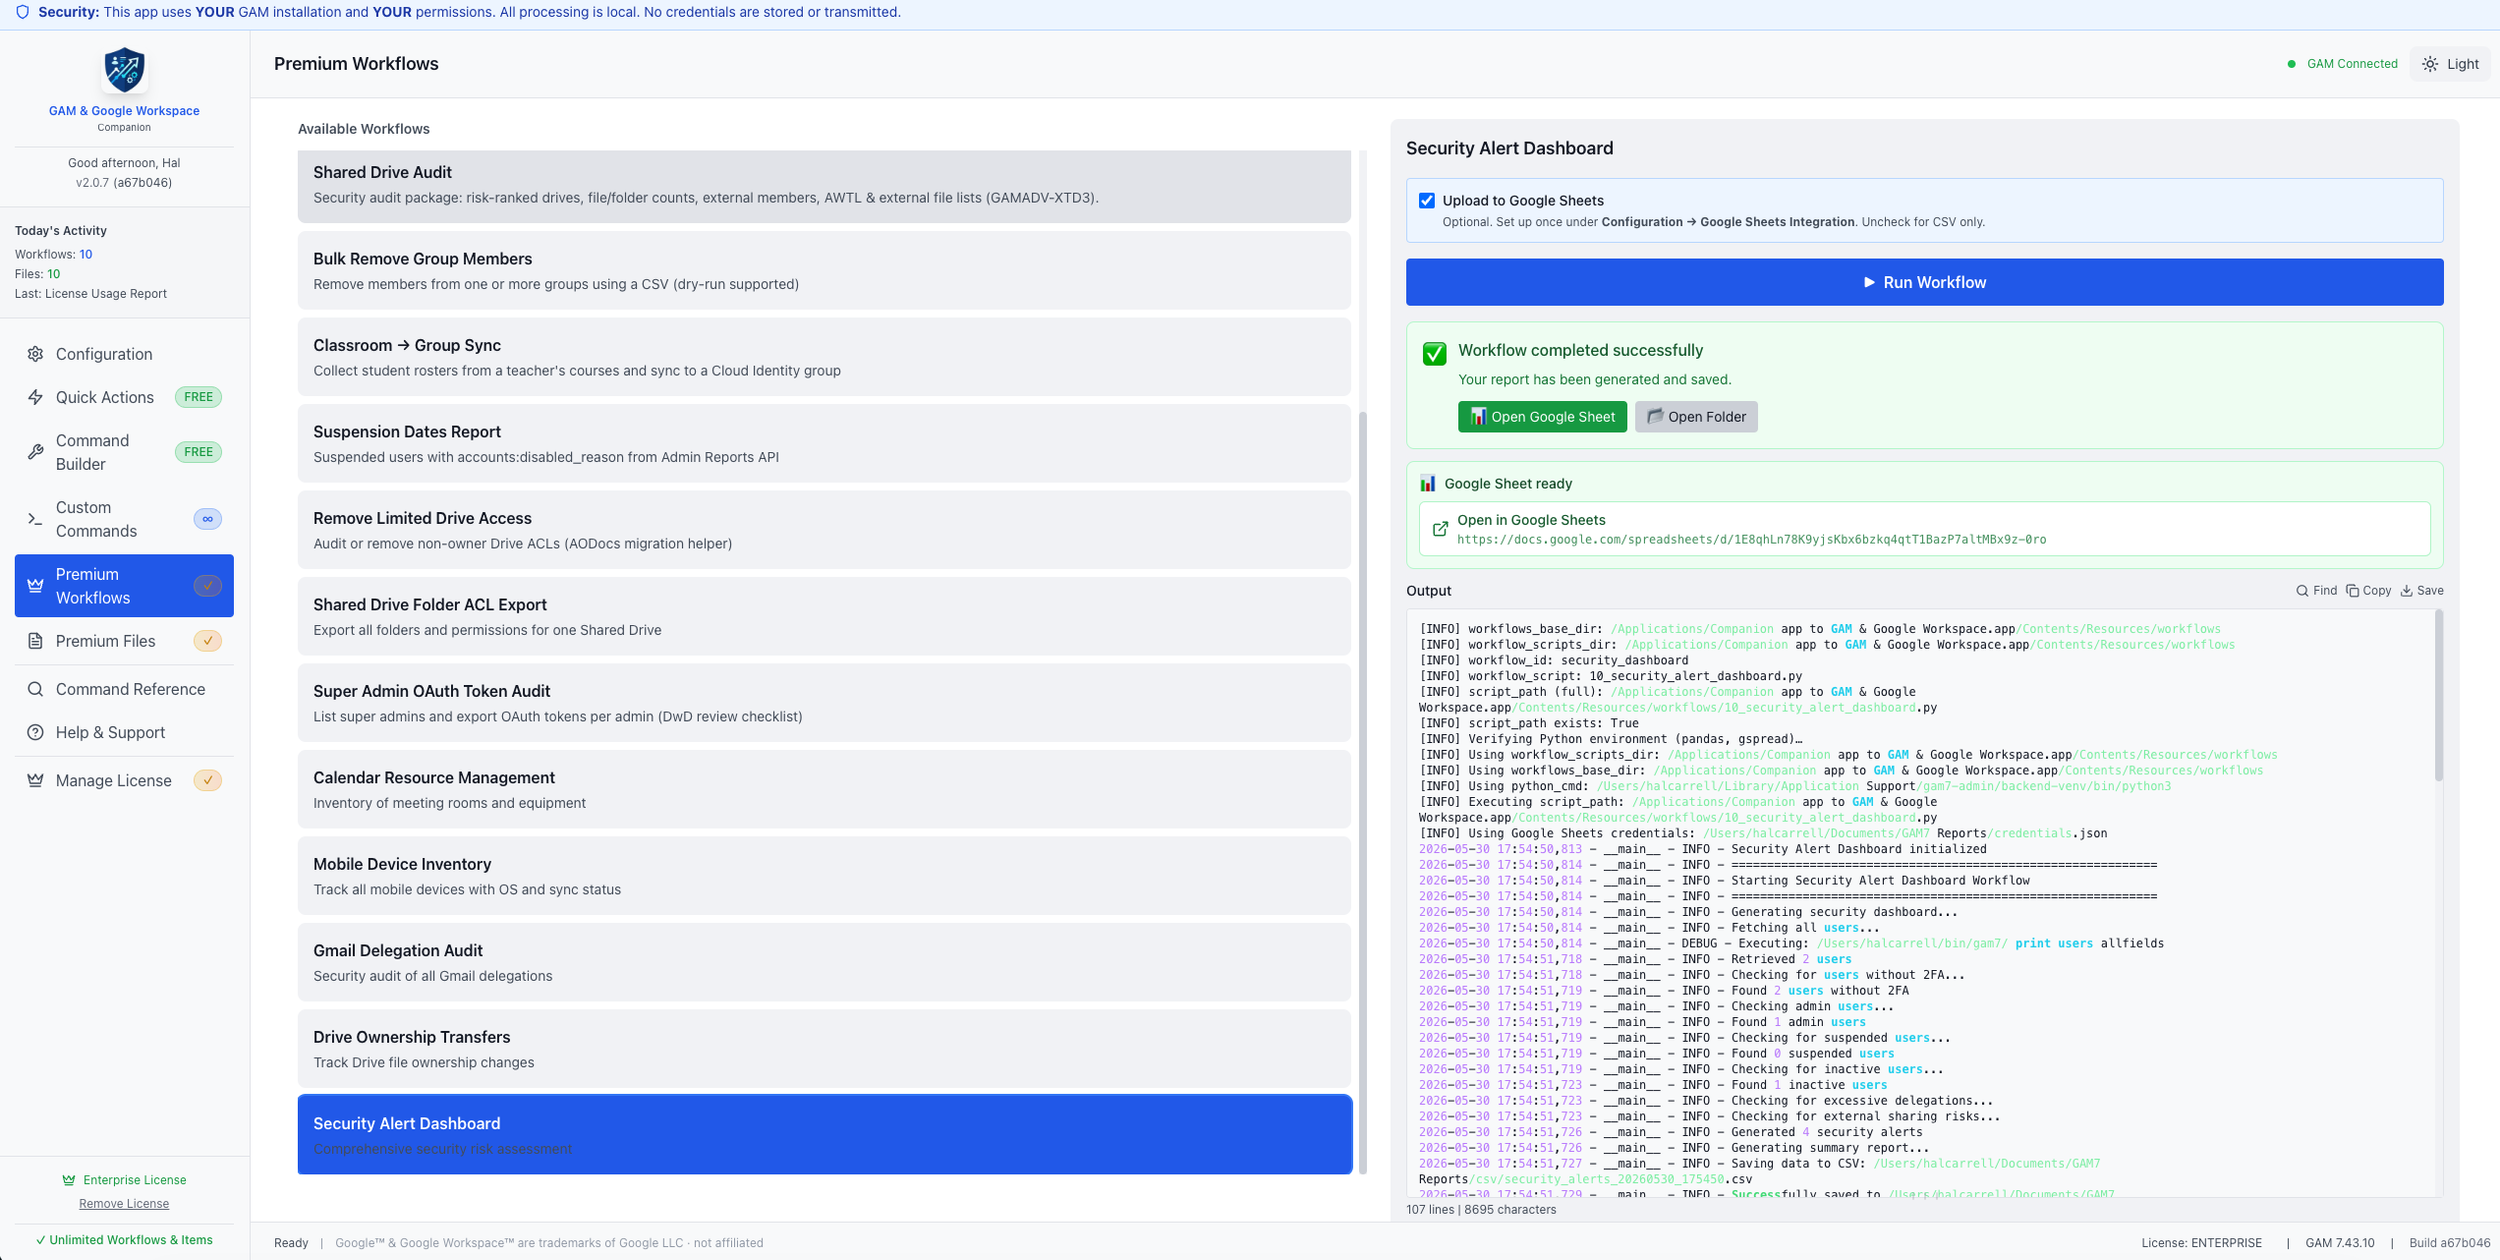
Task: Toggle the Light theme button
Action: tap(2450, 64)
